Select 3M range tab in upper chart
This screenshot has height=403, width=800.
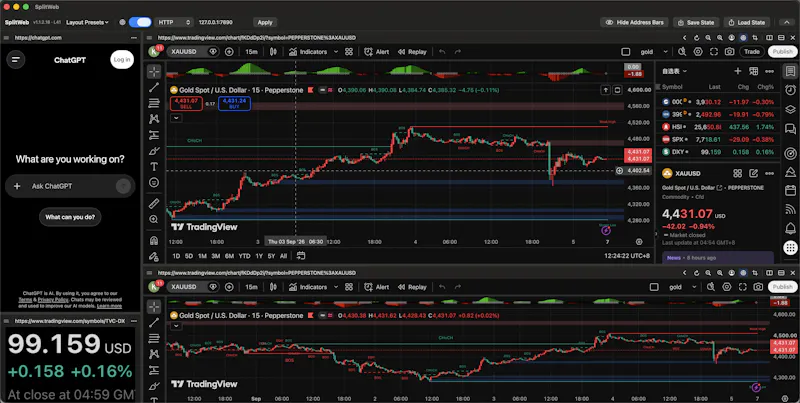[x=215, y=256]
